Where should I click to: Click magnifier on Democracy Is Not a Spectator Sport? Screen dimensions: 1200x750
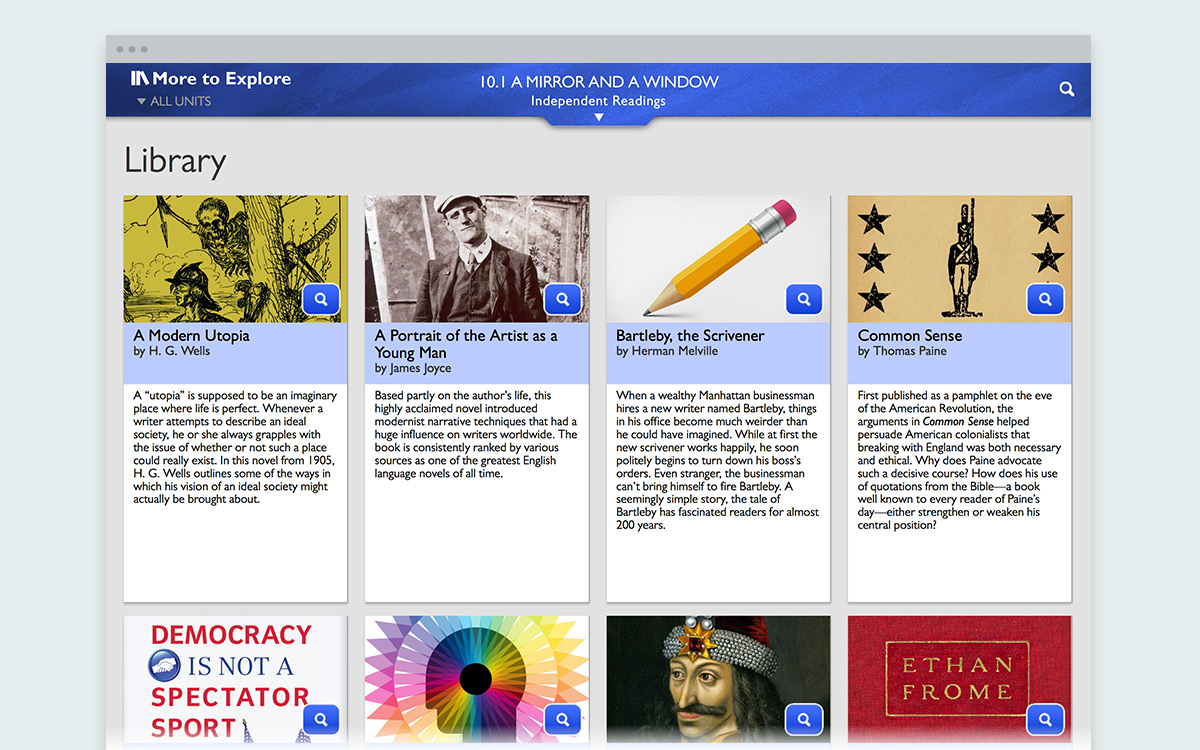click(321, 719)
